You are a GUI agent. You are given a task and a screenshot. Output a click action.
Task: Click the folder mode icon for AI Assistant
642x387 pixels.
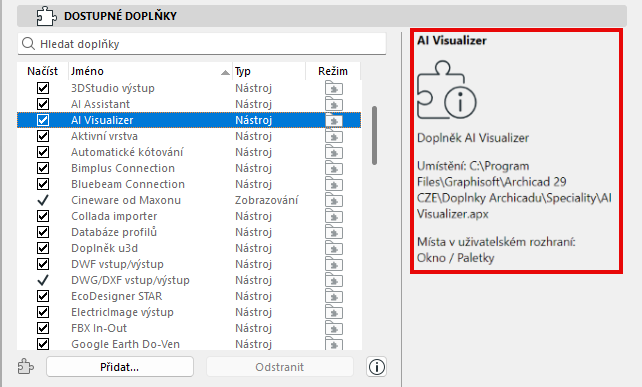[334, 104]
